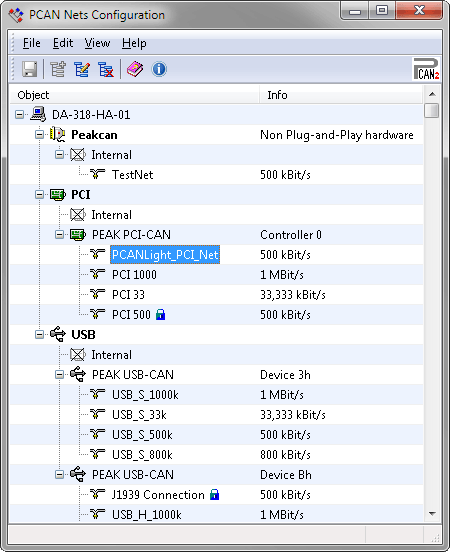Open the File menu

pos(32,43)
